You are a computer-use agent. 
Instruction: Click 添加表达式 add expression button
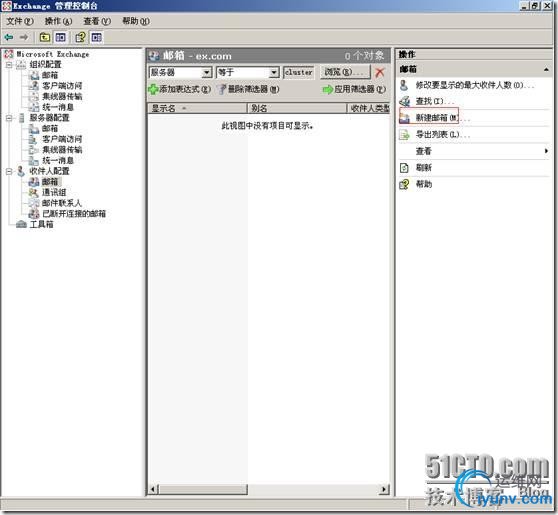[180, 89]
